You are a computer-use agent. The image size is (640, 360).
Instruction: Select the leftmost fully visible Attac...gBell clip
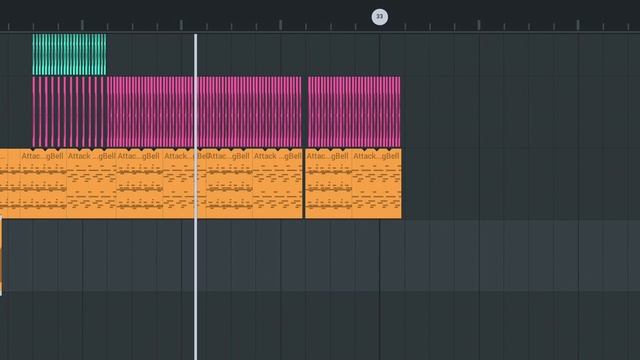(43, 184)
